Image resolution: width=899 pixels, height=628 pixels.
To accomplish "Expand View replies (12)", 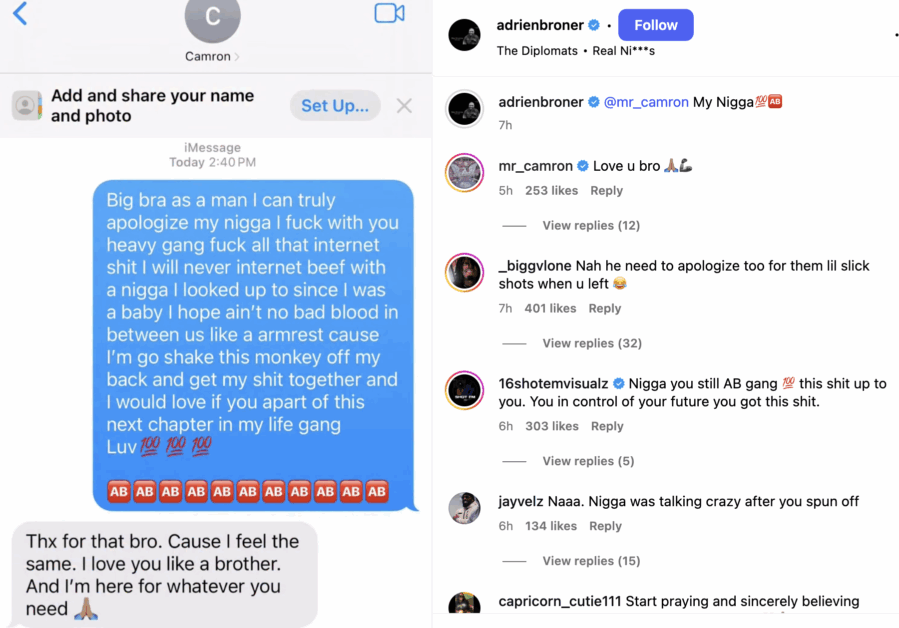I will (591, 225).
